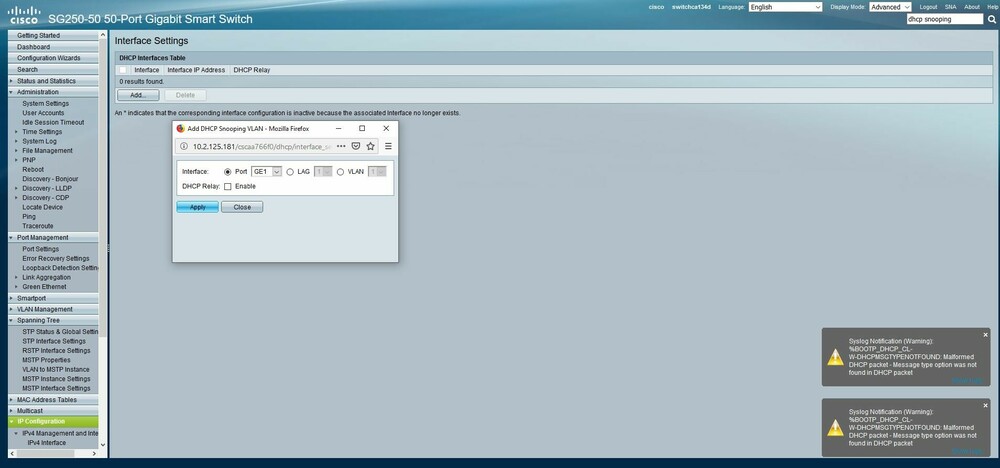Open the Port Management menu section
The image size is (1000, 468).
(x=43, y=237)
